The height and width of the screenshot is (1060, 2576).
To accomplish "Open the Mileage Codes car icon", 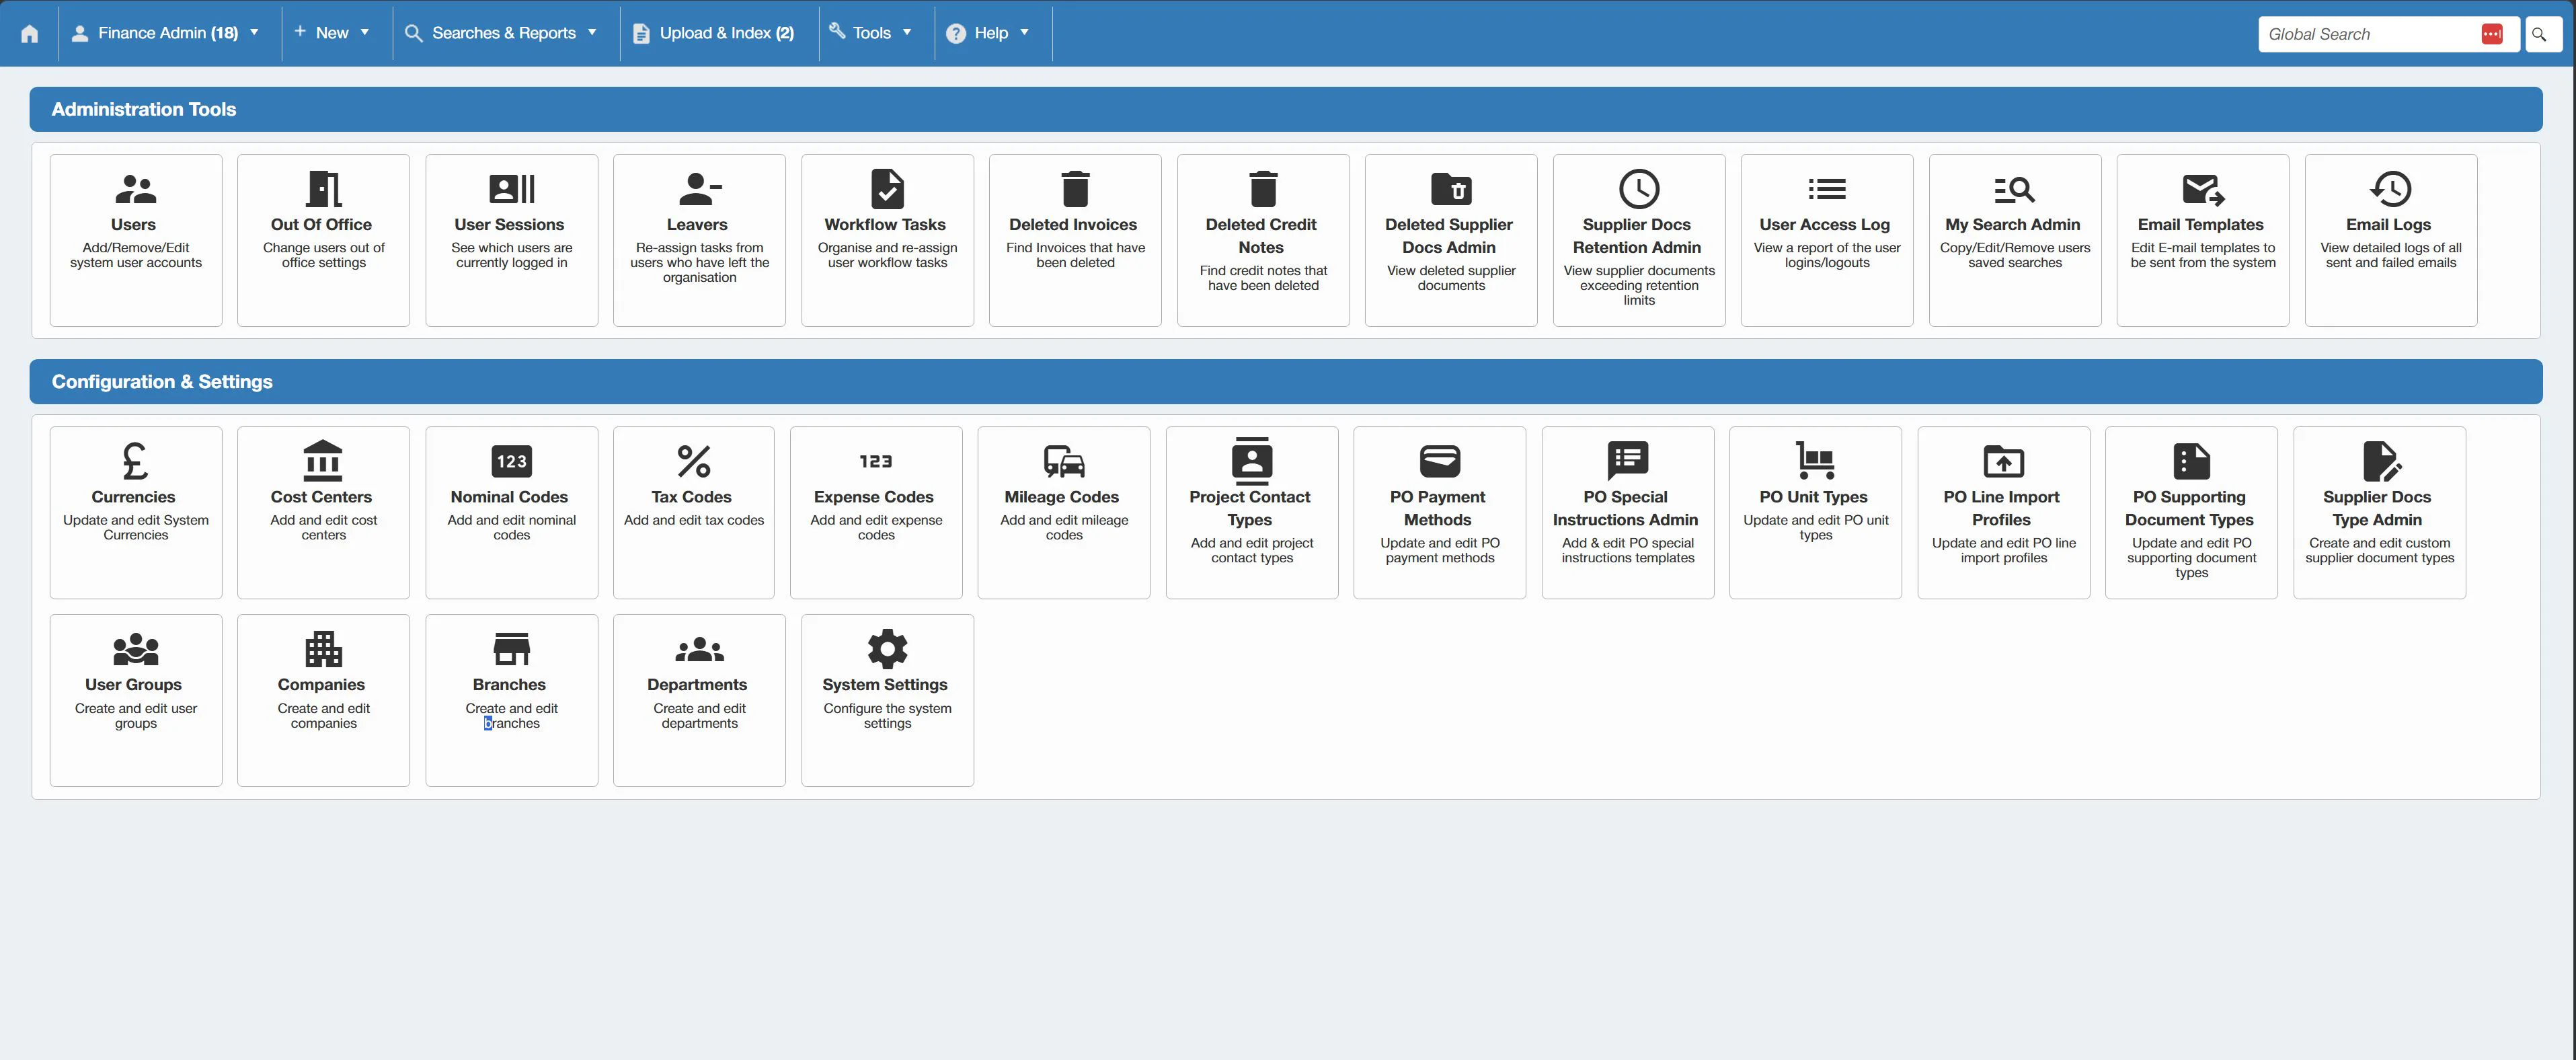I will coord(1064,461).
